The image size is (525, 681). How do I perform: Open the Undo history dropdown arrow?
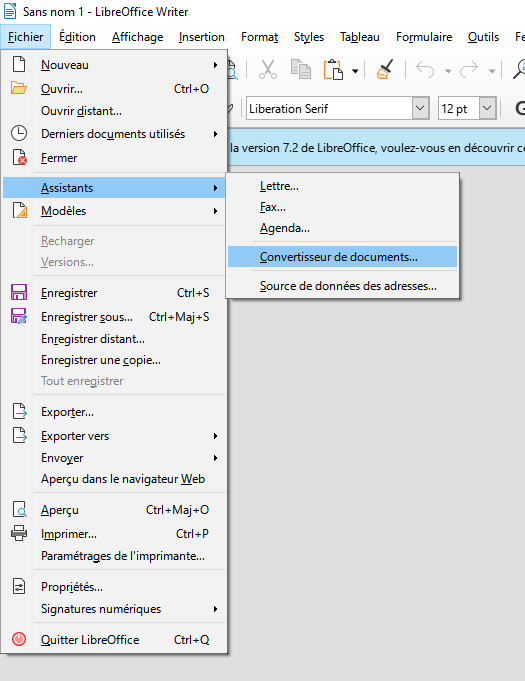click(x=448, y=71)
